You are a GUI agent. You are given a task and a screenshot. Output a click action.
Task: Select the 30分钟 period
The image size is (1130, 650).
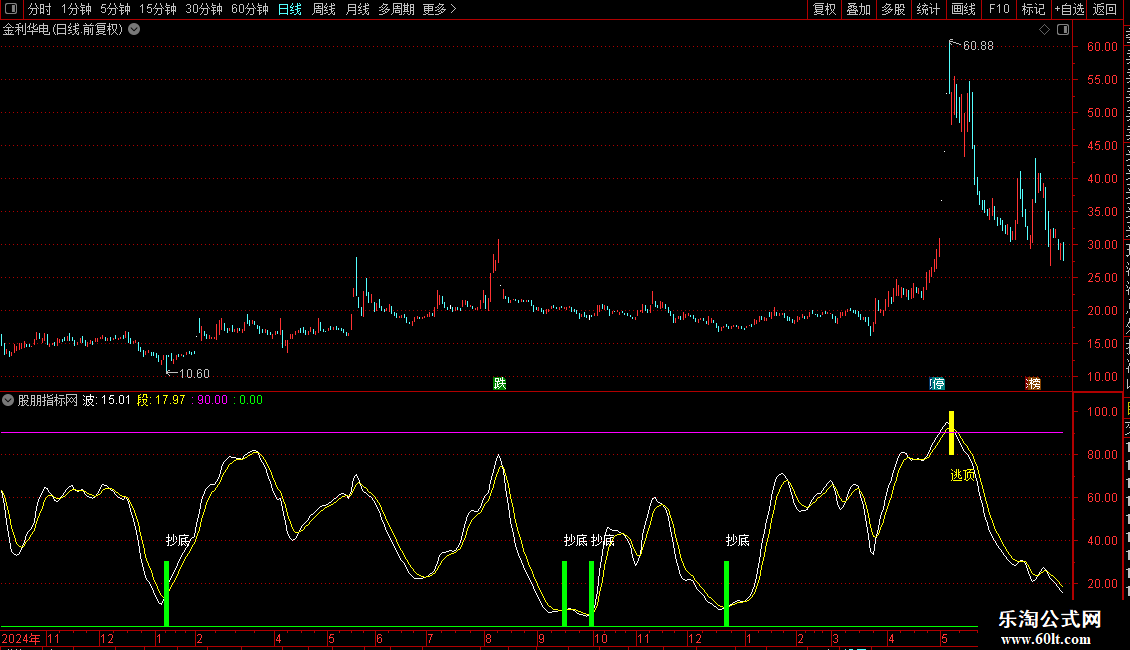click(x=204, y=9)
